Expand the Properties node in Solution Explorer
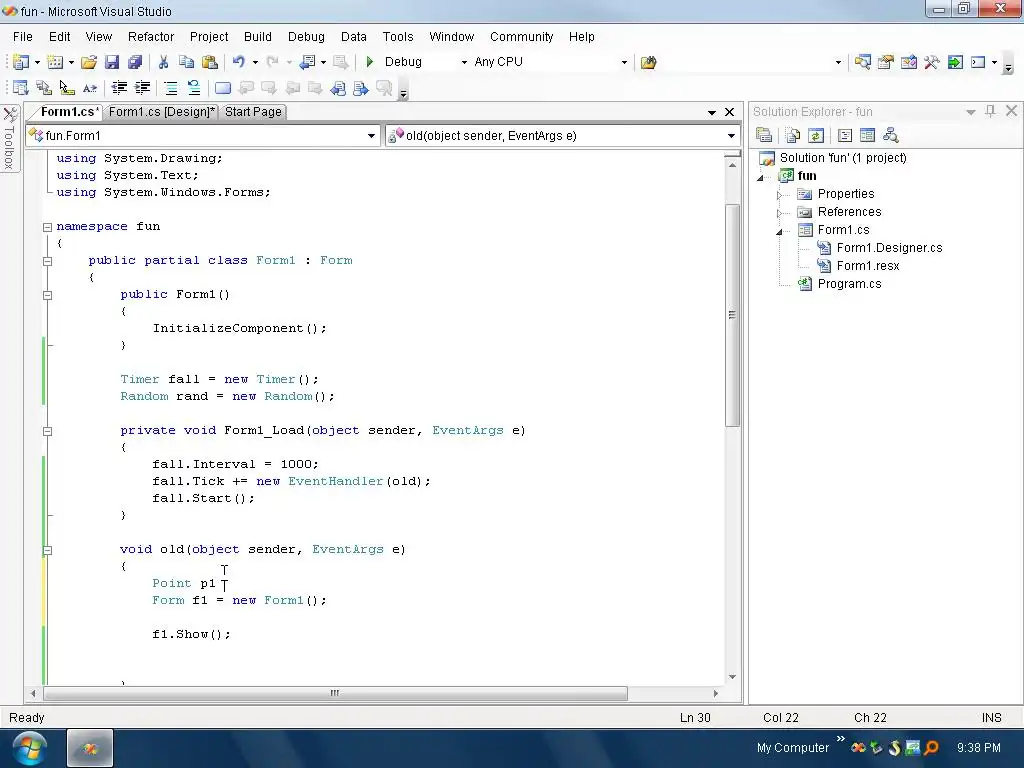This screenshot has width=1024, height=768. click(x=779, y=195)
